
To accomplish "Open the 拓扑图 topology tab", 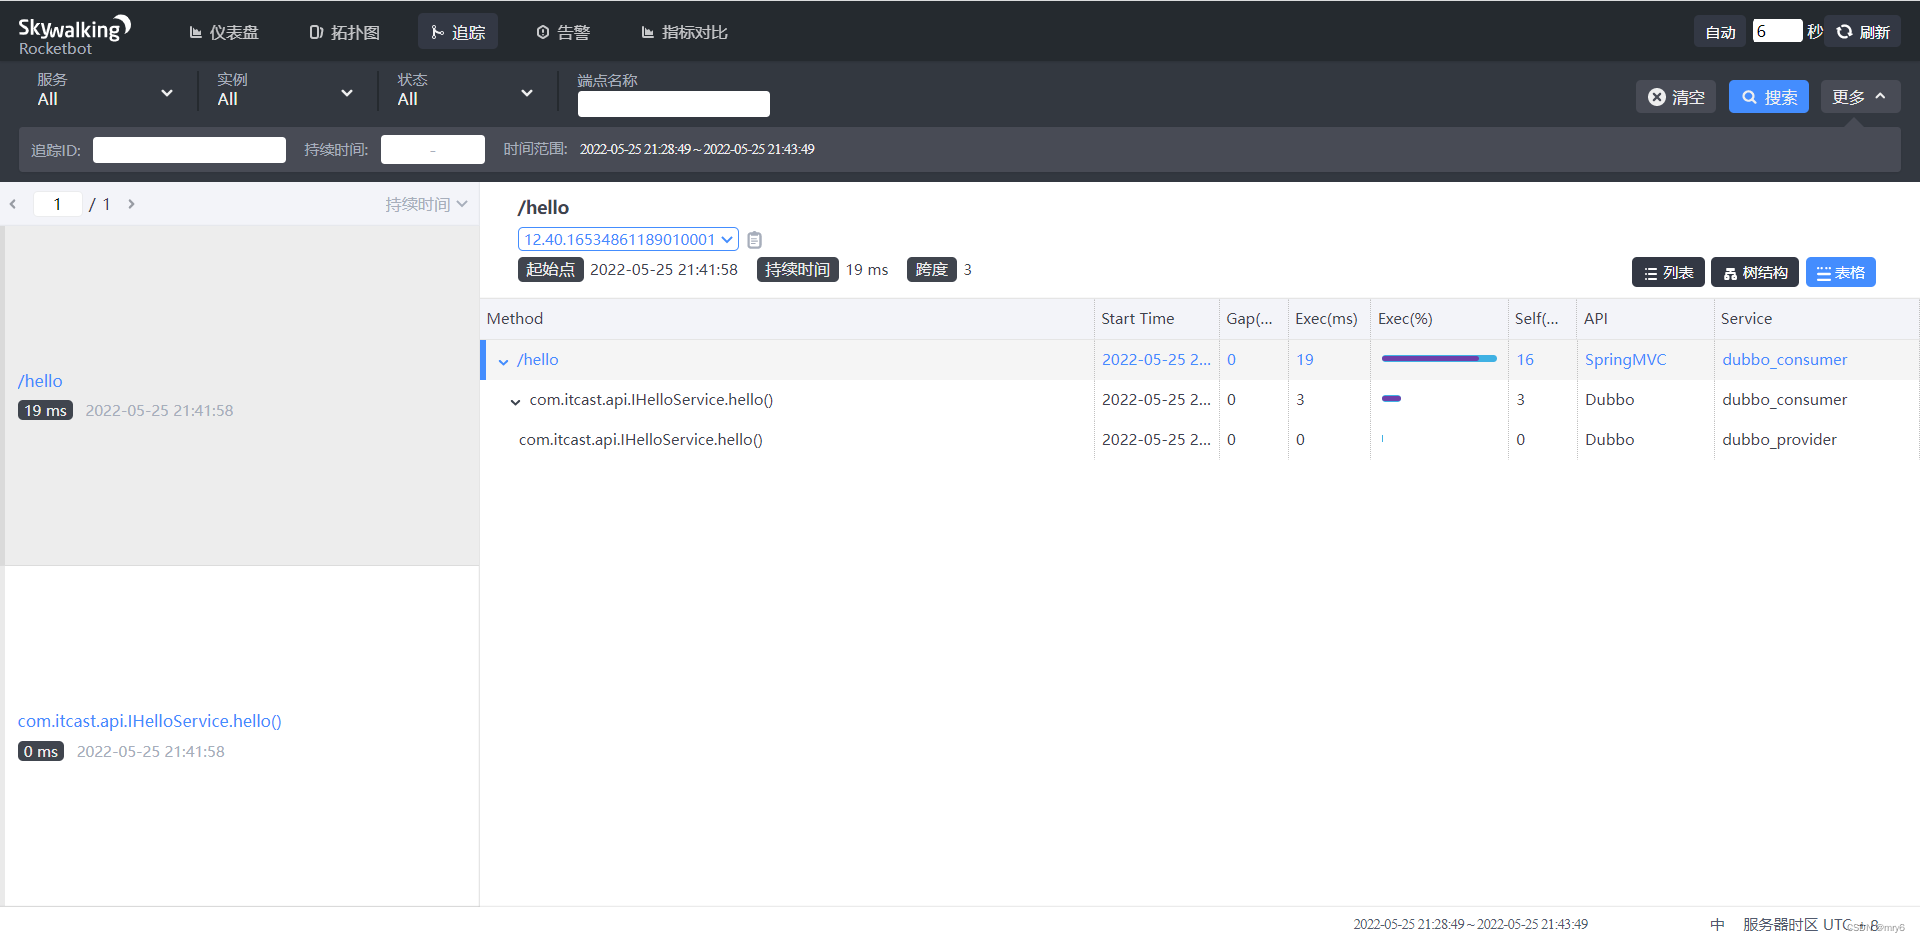I will point(345,32).
